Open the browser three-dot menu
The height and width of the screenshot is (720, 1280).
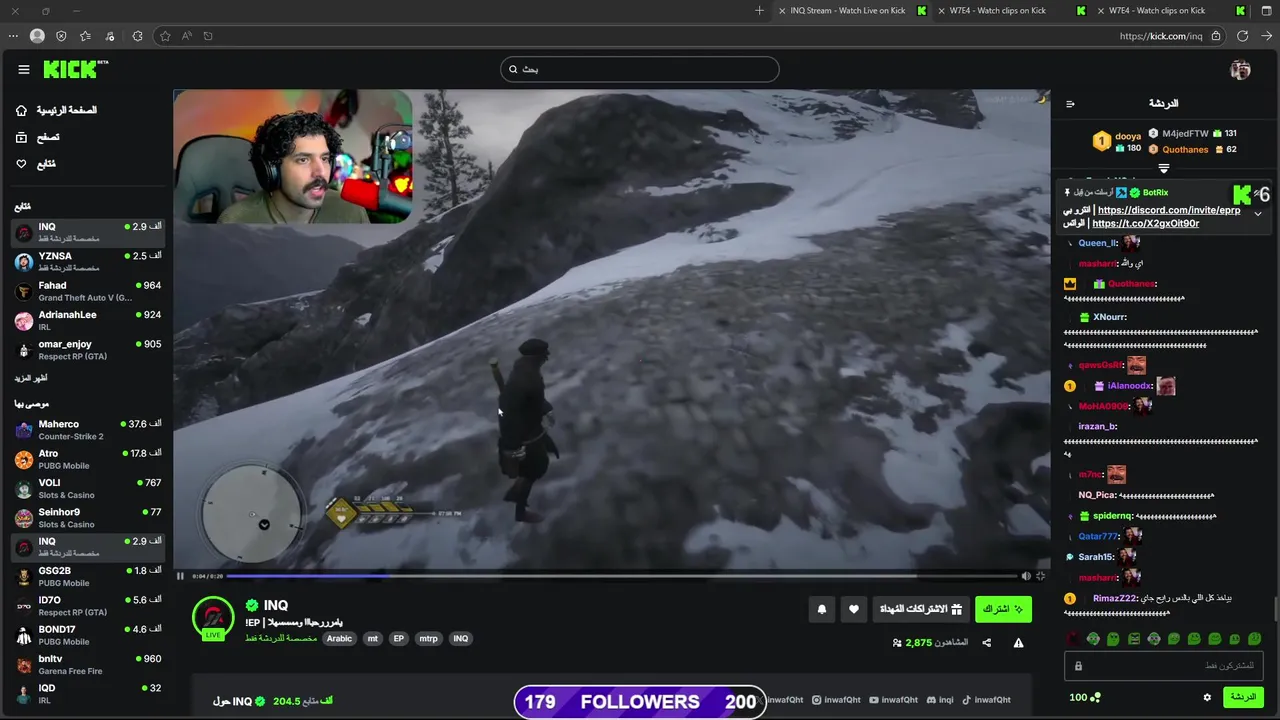point(13,36)
